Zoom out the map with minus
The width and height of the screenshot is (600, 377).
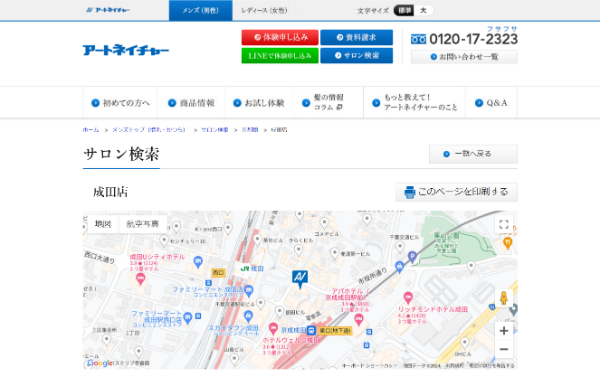(504, 349)
